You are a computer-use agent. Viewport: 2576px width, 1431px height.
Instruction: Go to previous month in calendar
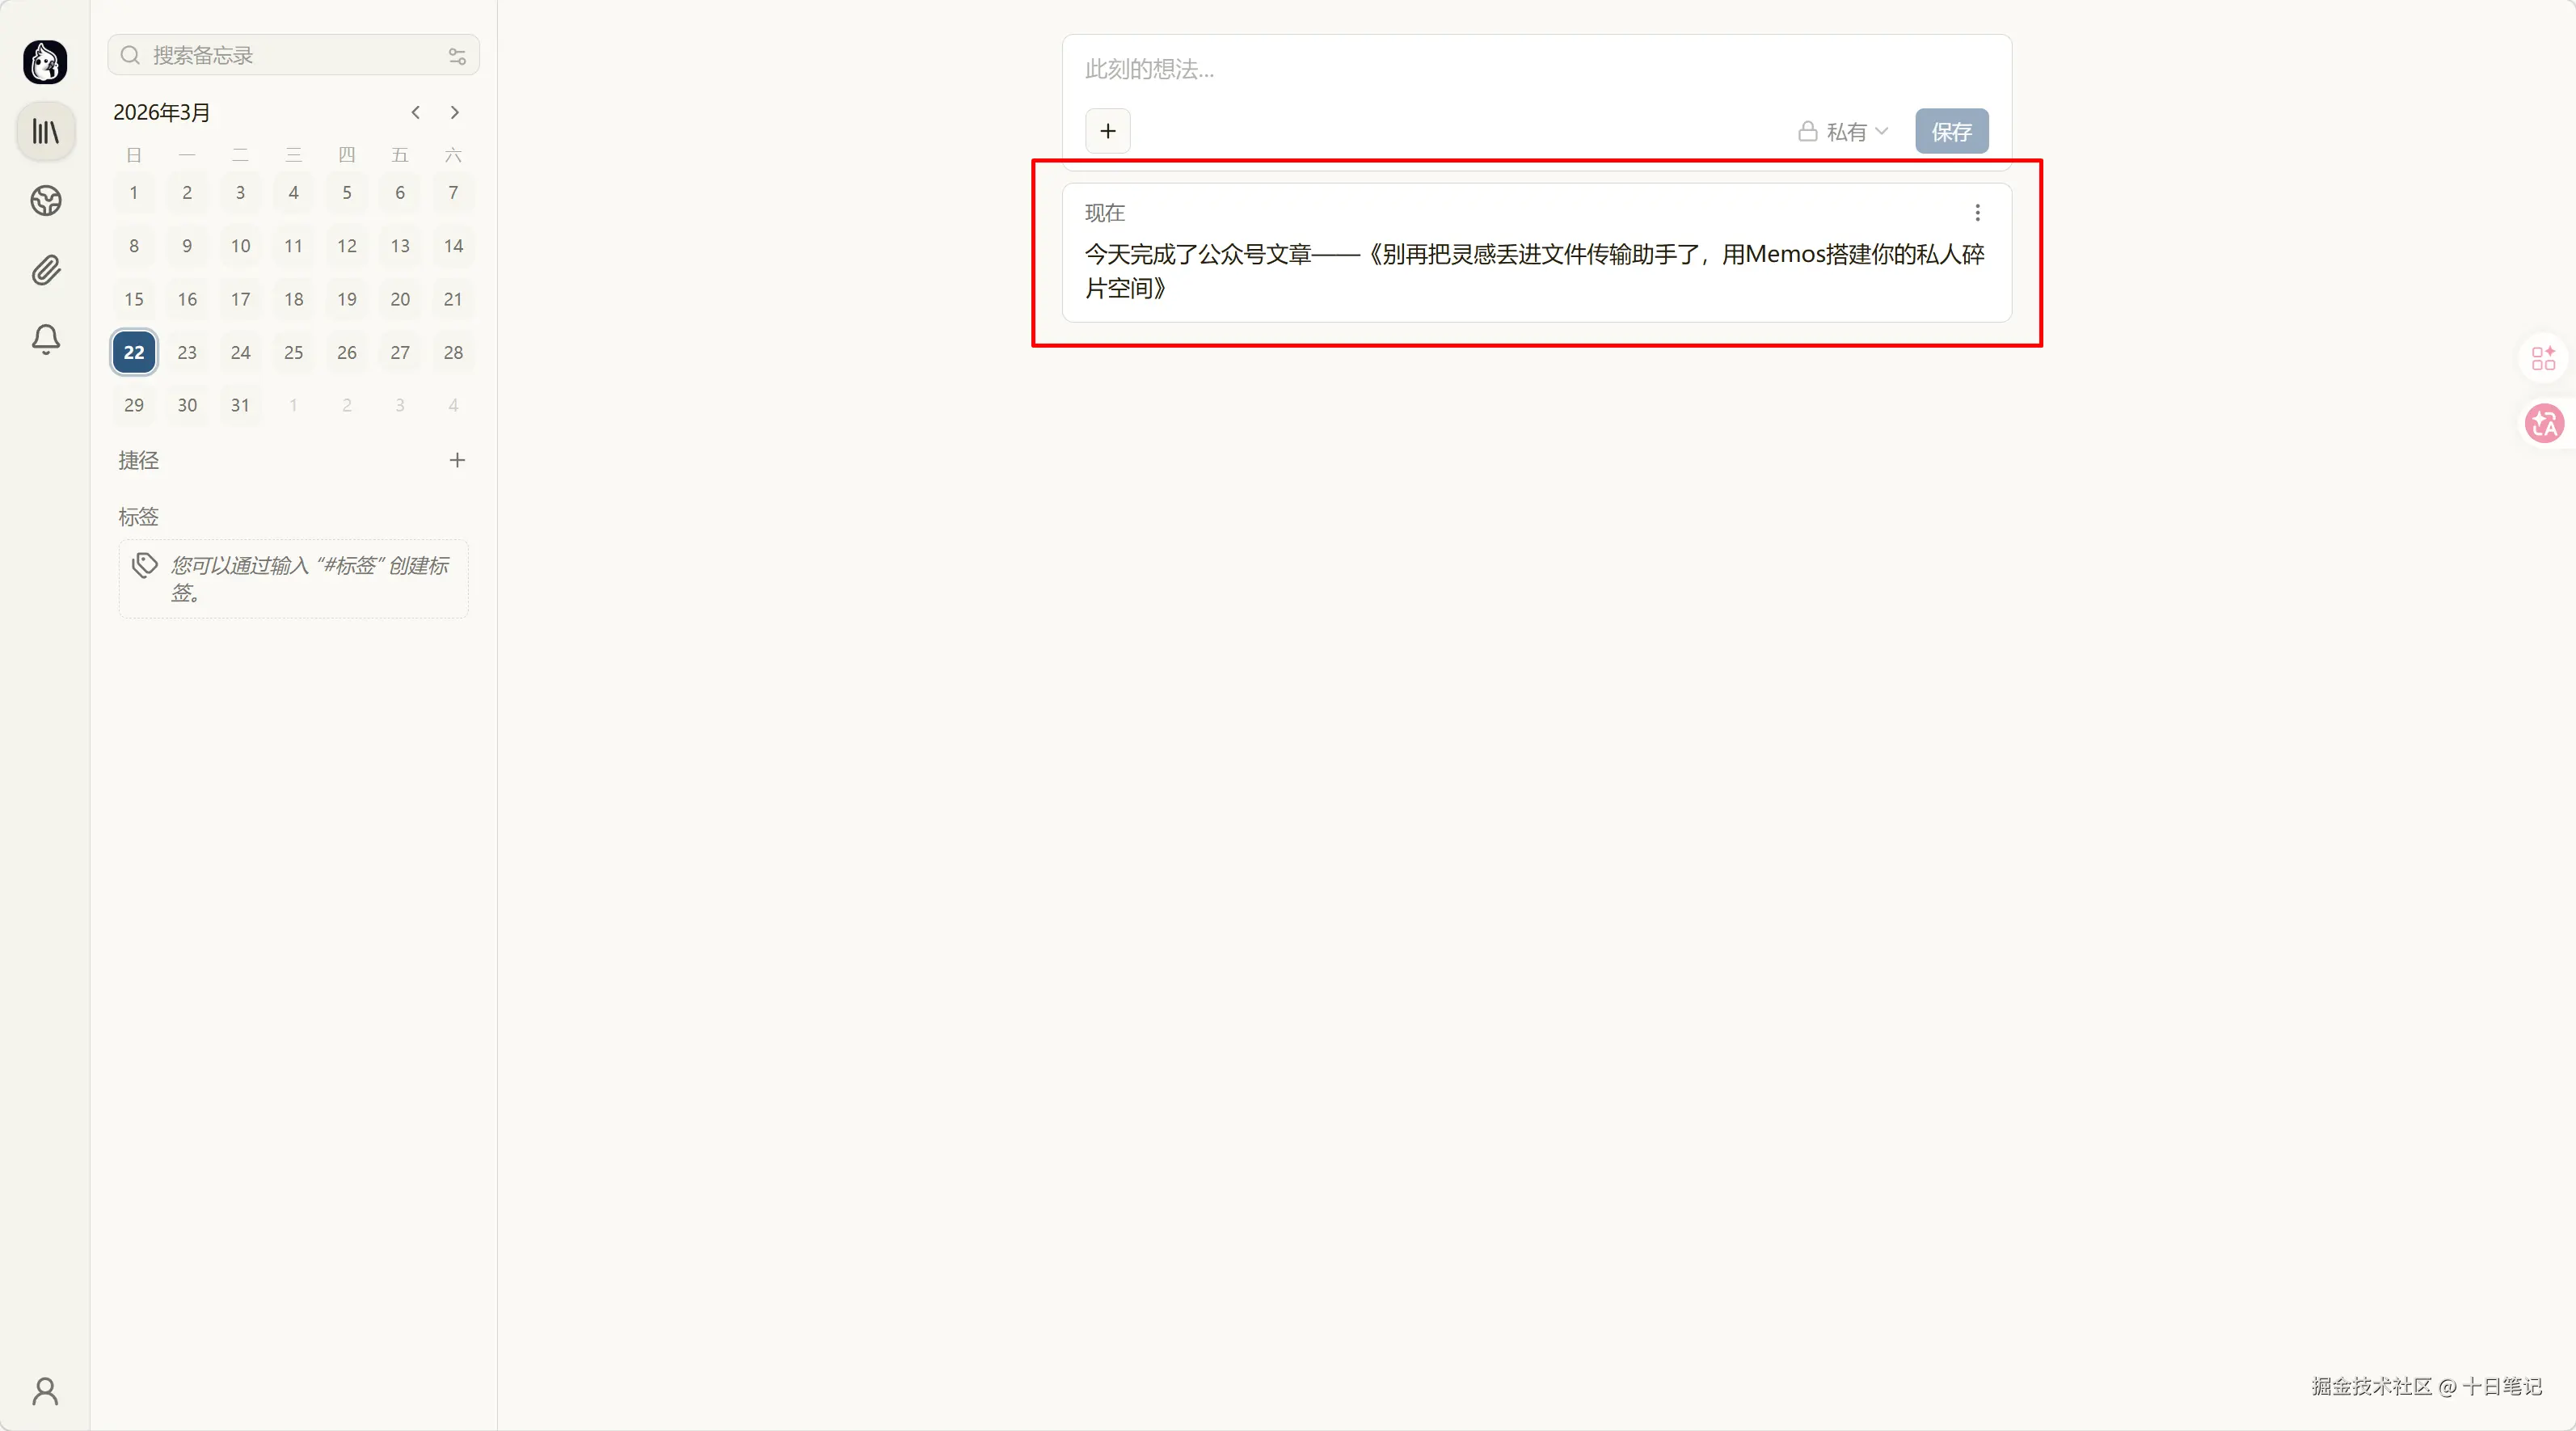[416, 112]
